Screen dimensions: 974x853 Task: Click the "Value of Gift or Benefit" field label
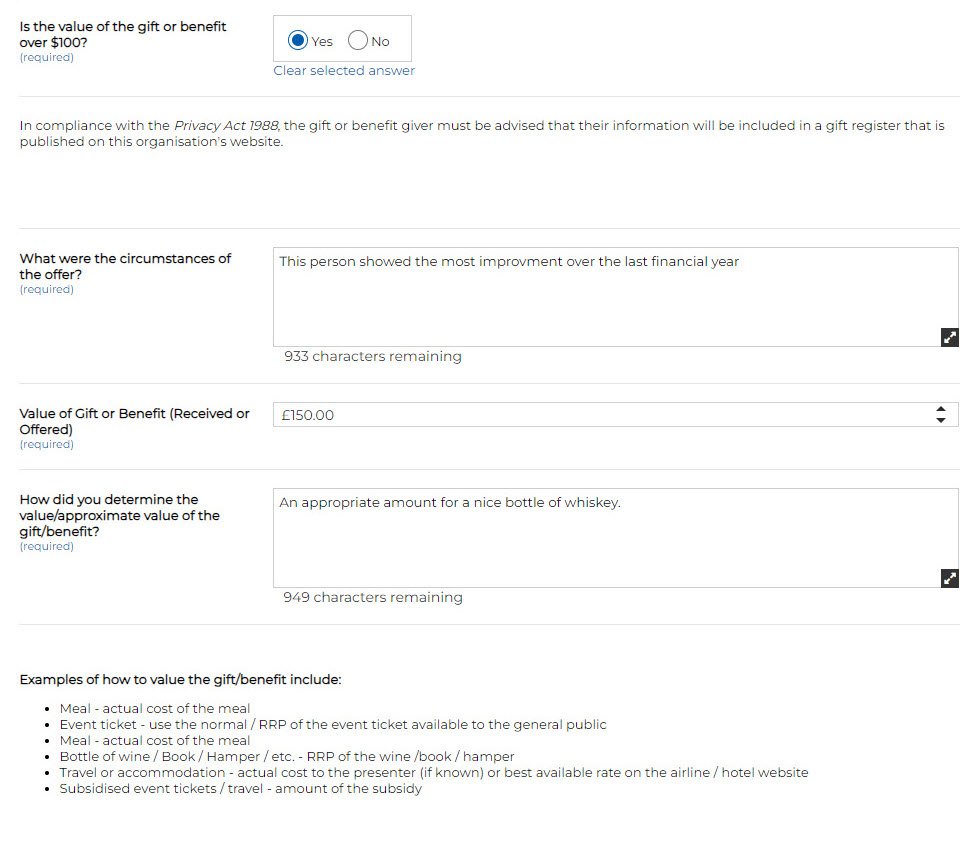(x=134, y=421)
